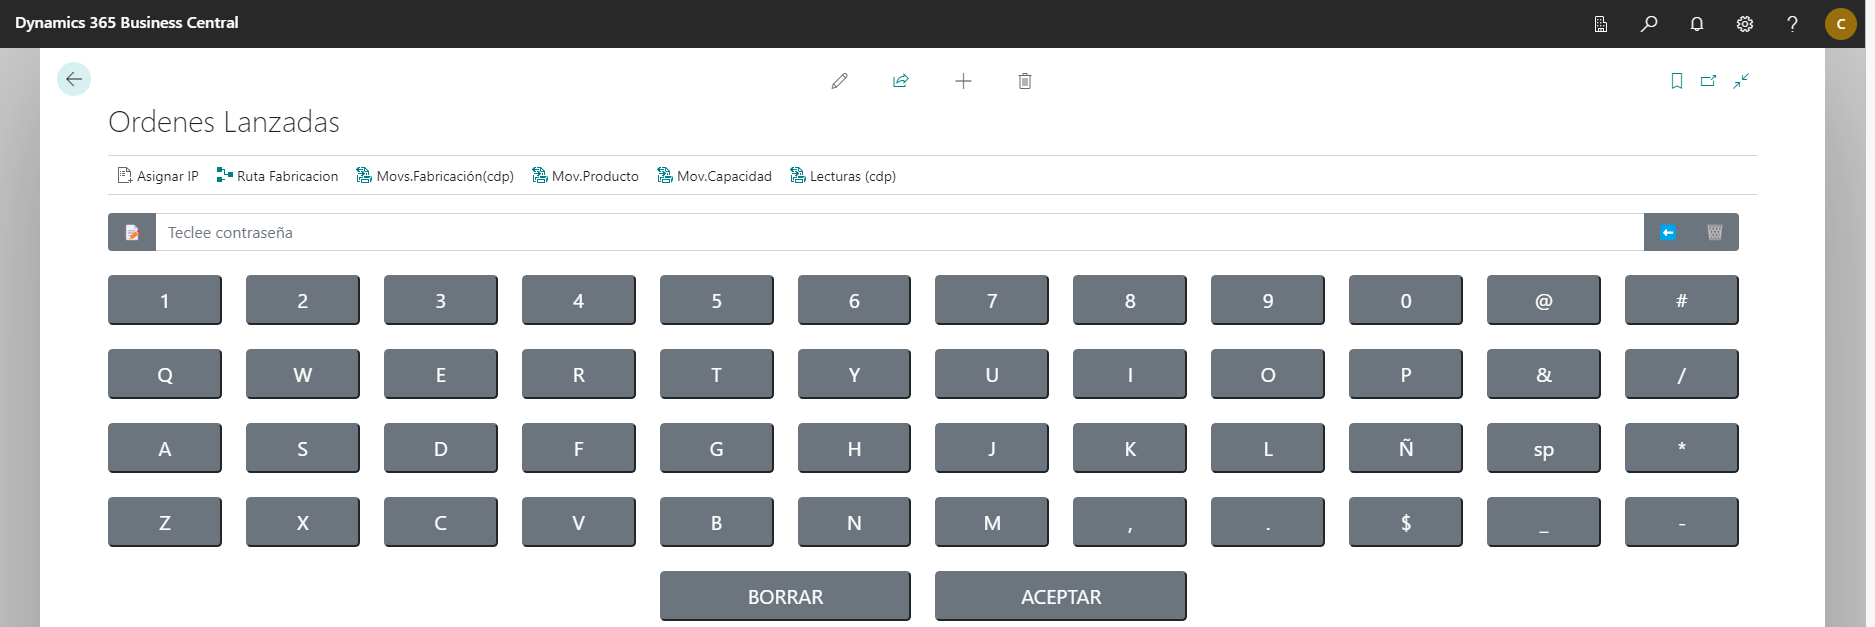This screenshot has width=1875, height=627.
Task: Tap the hyphen key
Action: click(x=1682, y=522)
